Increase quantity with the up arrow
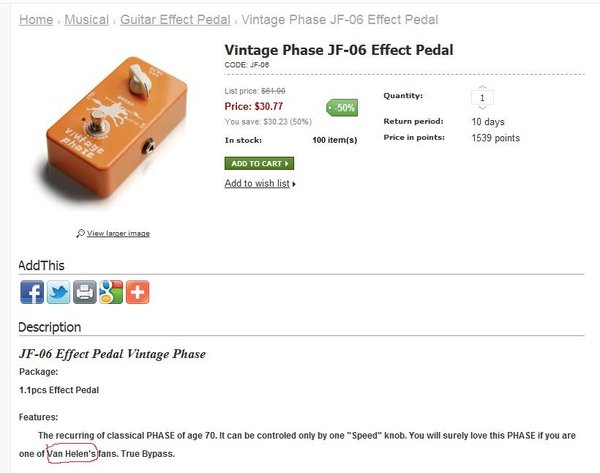The image size is (600, 473). click(x=482, y=87)
